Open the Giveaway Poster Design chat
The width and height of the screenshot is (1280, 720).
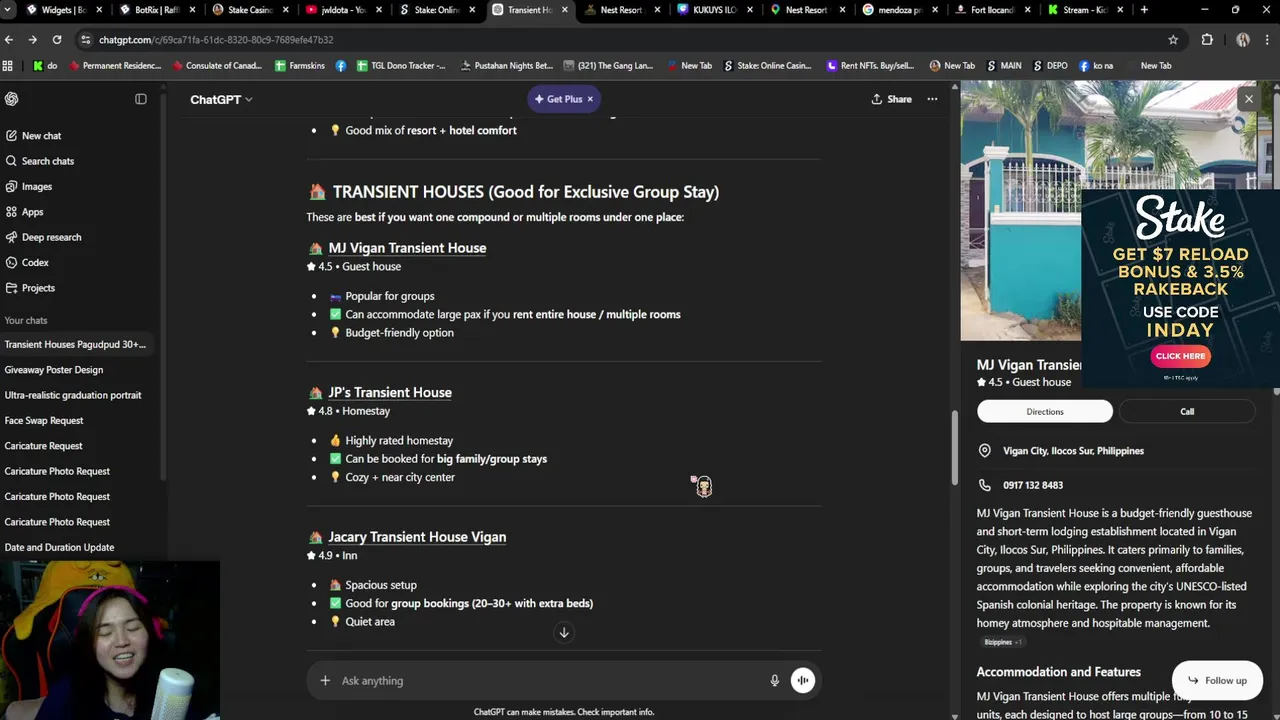pyautogui.click(x=54, y=370)
